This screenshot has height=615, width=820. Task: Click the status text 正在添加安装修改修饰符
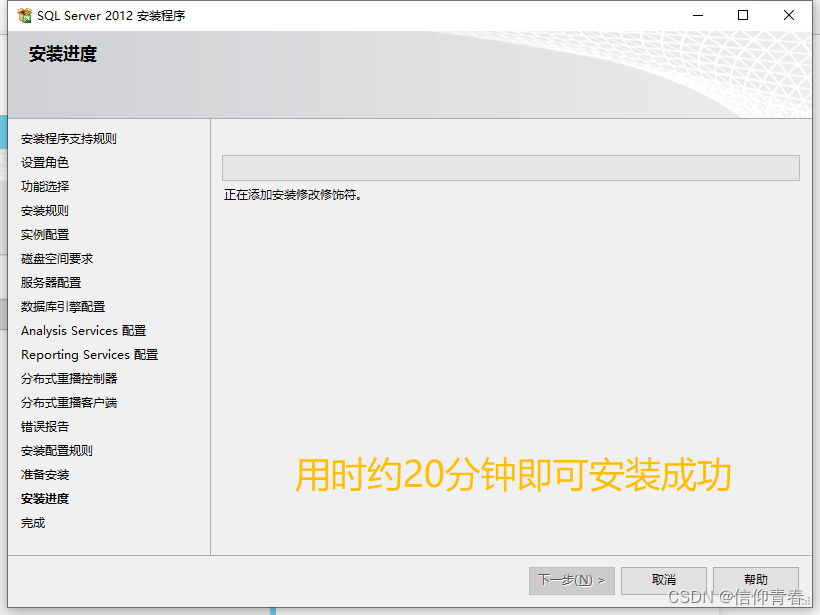tap(292, 195)
